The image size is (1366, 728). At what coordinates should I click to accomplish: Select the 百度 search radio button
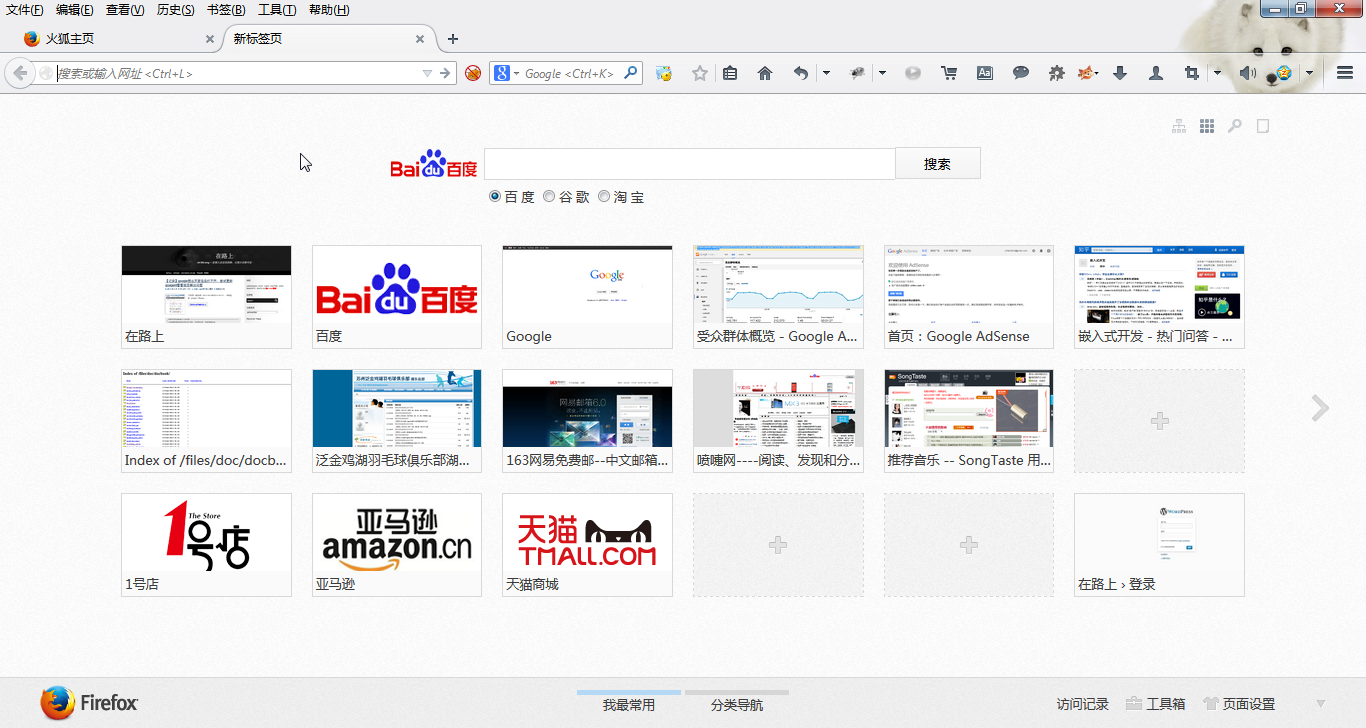click(x=495, y=197)
